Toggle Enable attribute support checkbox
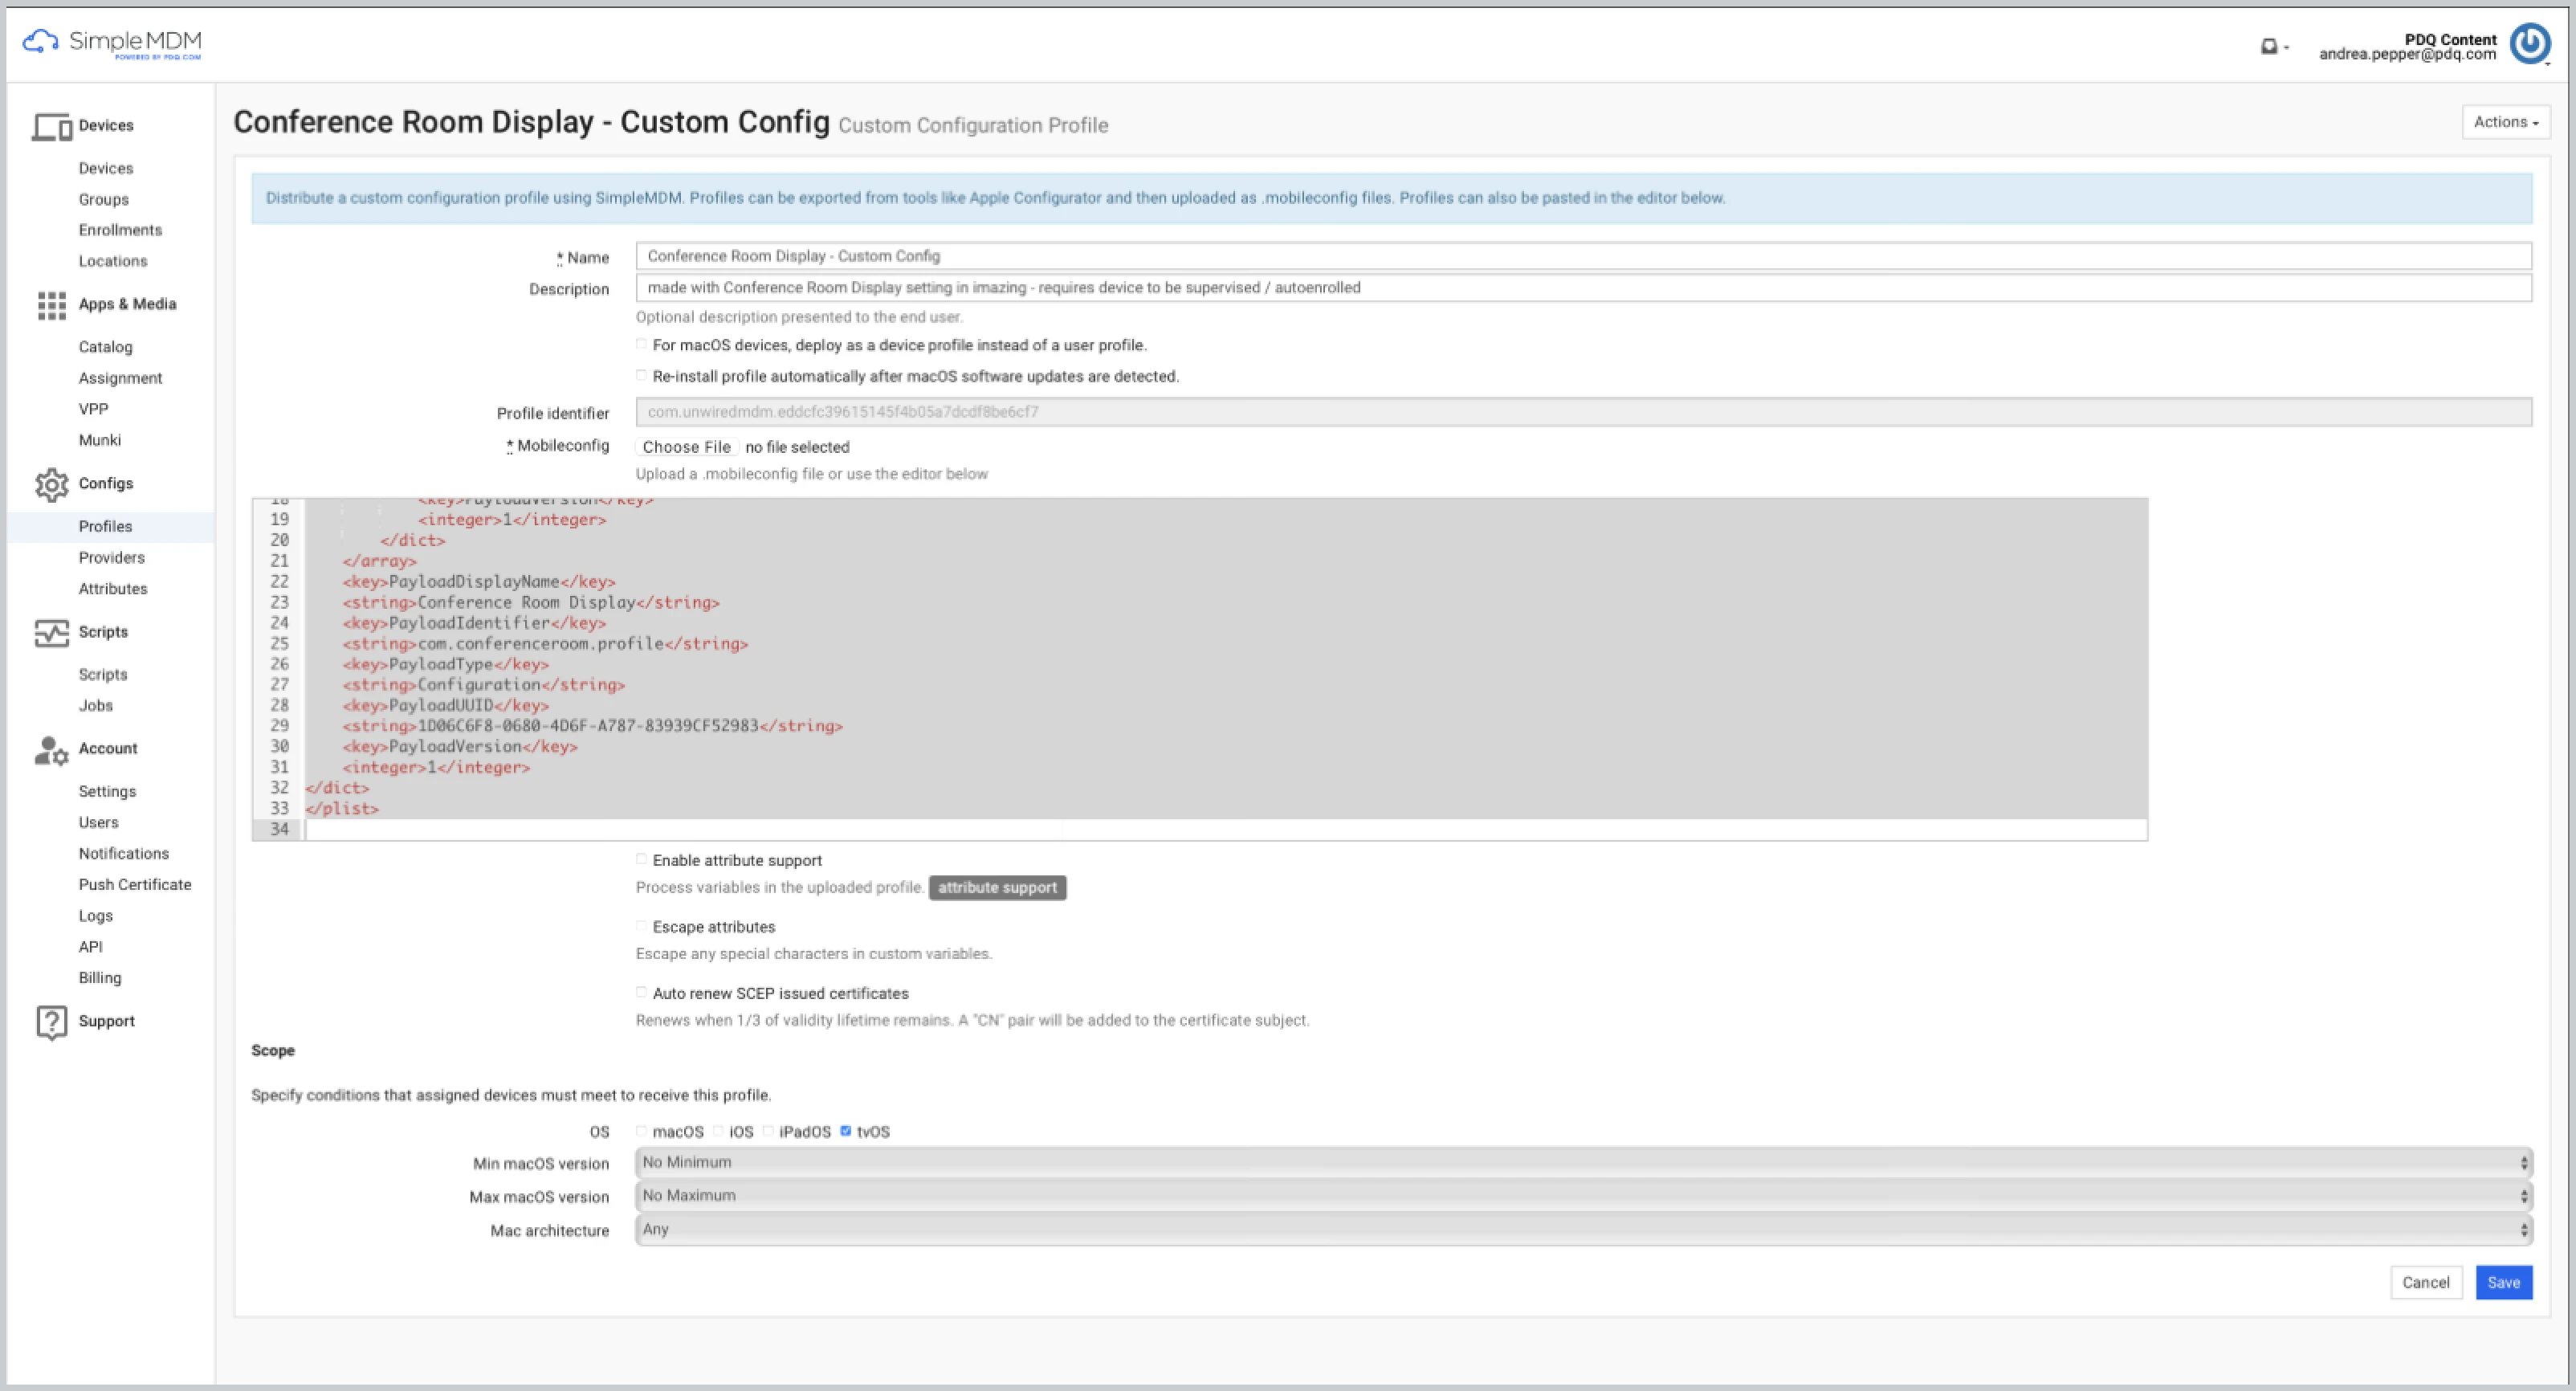Image resolution: width=2576 pixels, height=1391 pixels. click(x=644, y=860)
